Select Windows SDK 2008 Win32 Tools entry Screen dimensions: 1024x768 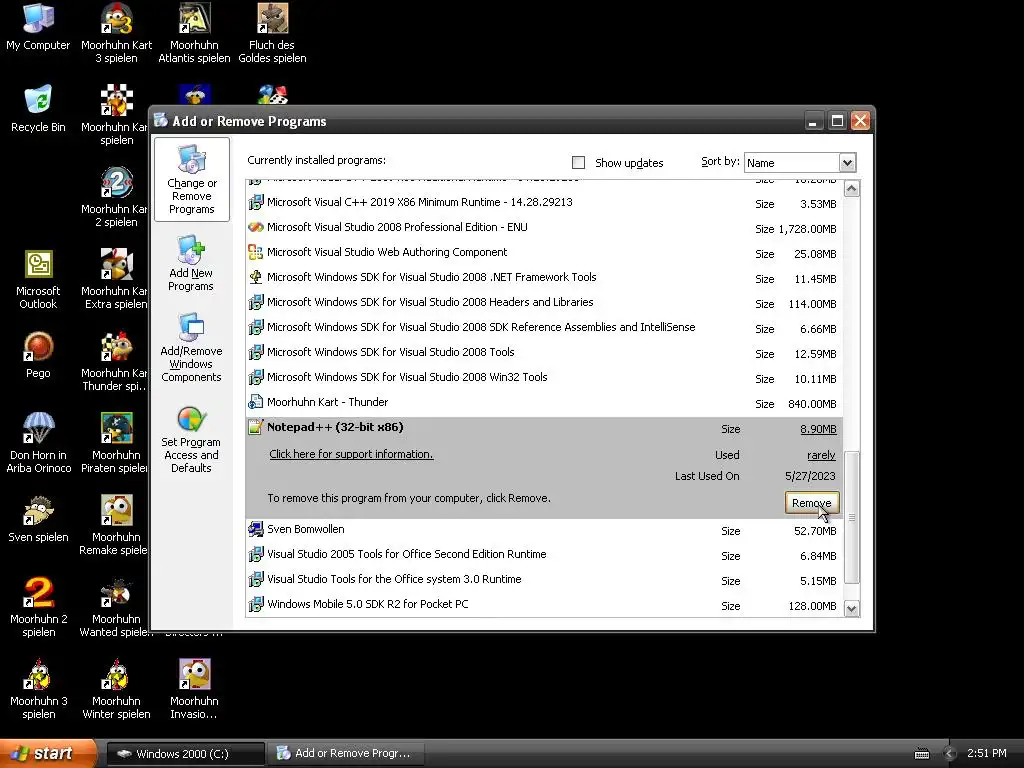tap(545, 377)
